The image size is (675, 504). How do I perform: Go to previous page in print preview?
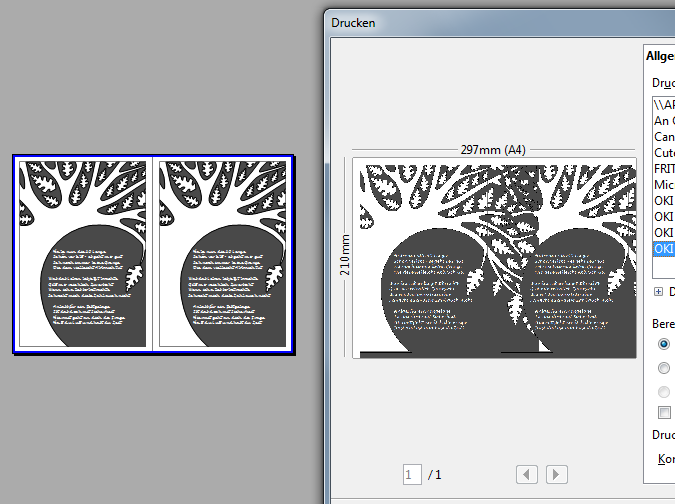[527, 474]
